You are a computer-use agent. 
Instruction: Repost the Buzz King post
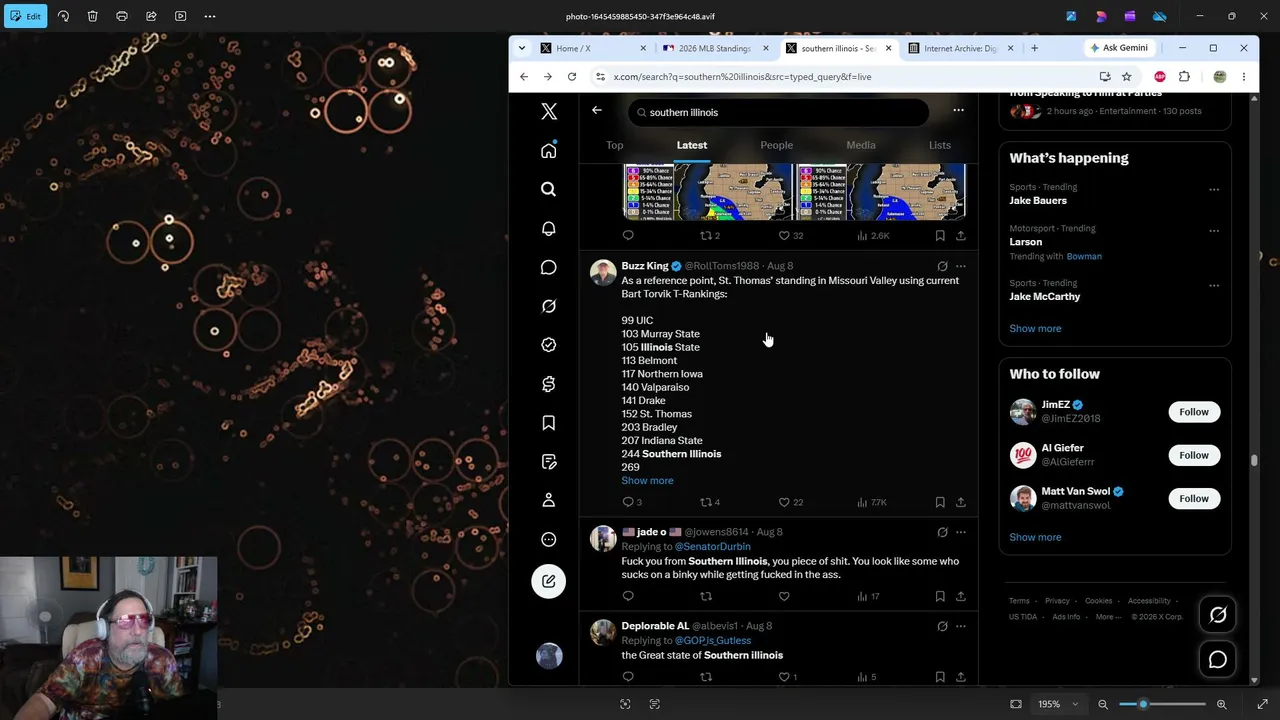[x=706, y=502]
